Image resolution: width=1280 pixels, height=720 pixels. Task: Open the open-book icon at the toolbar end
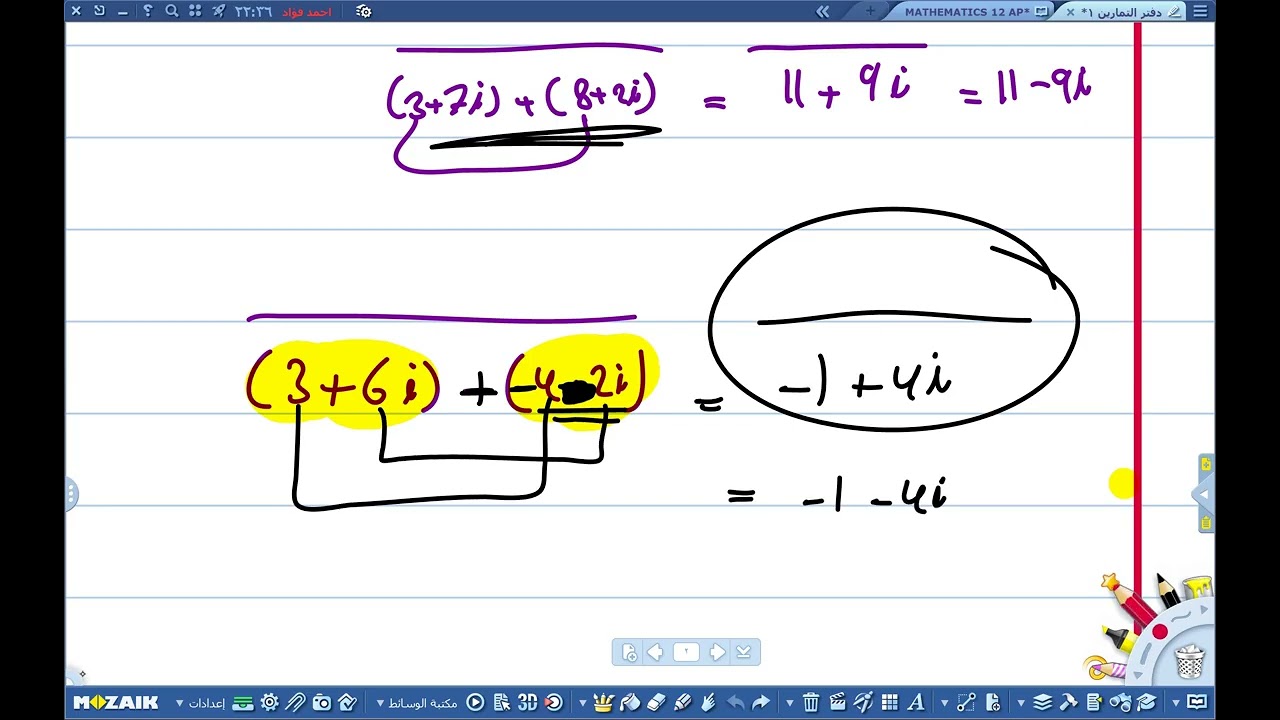pos(1196,703)
